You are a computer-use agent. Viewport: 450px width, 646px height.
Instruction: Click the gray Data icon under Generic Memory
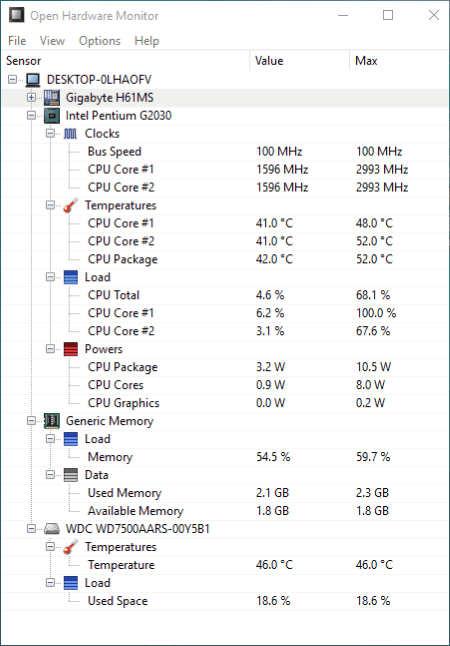coord(70,475)
